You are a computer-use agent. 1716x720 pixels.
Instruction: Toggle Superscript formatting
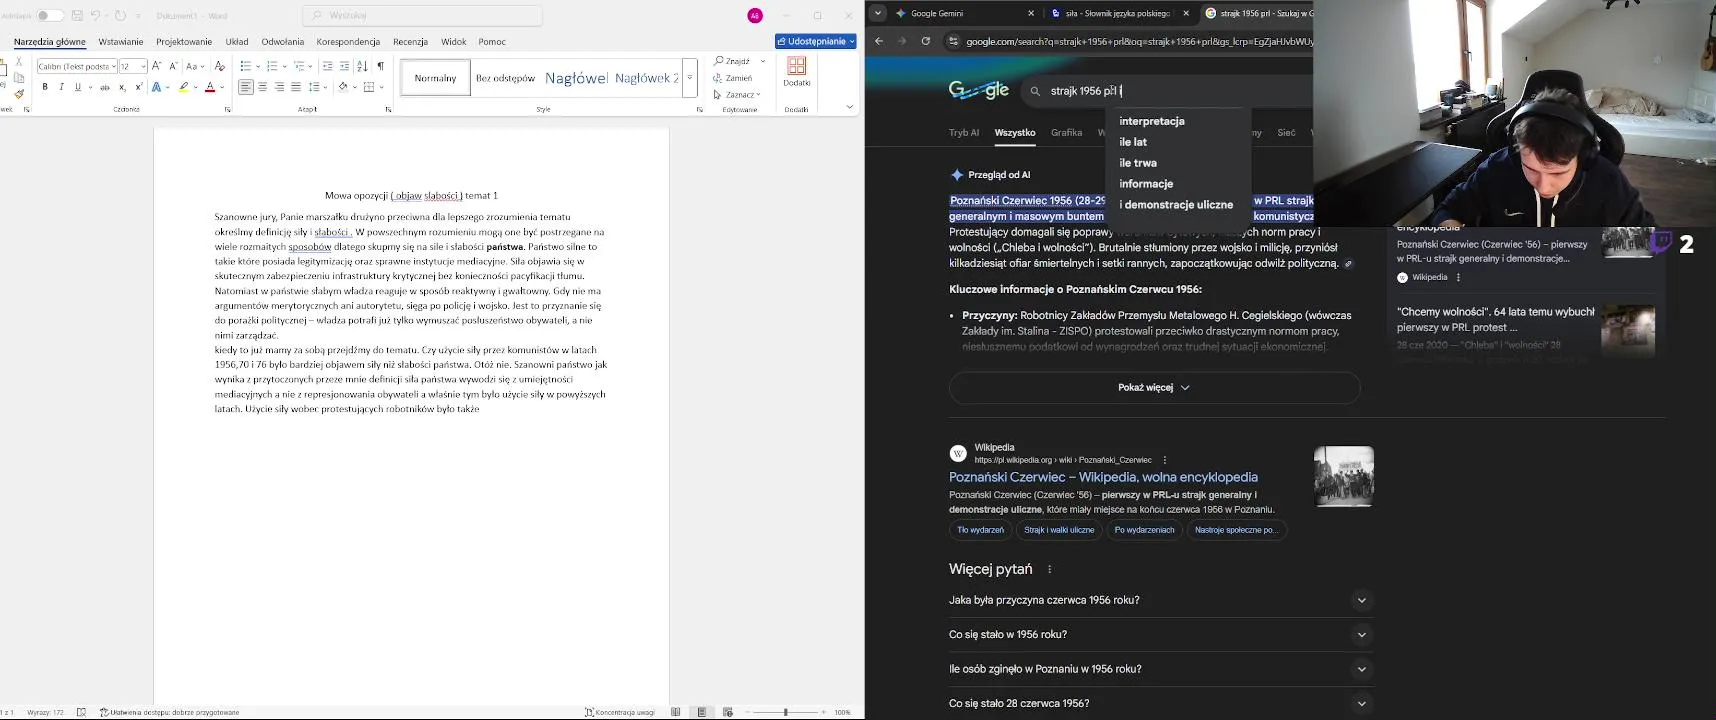click(x=138, y=87)
